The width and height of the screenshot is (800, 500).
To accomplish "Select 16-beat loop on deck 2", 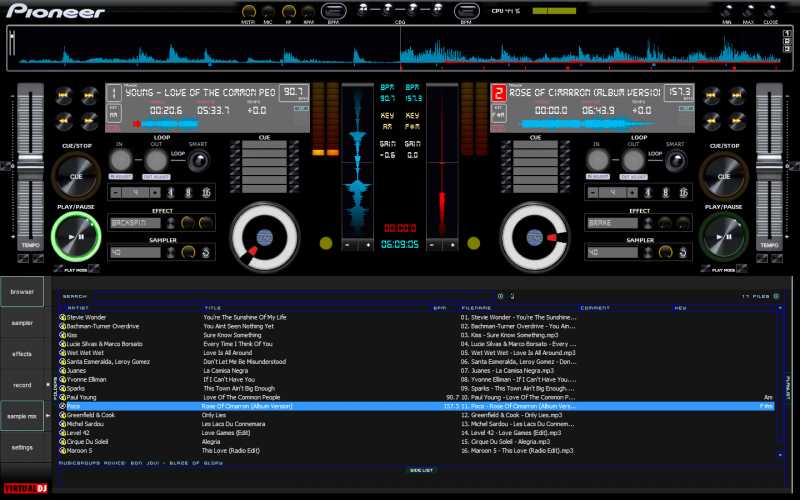I will coord(683,192).
